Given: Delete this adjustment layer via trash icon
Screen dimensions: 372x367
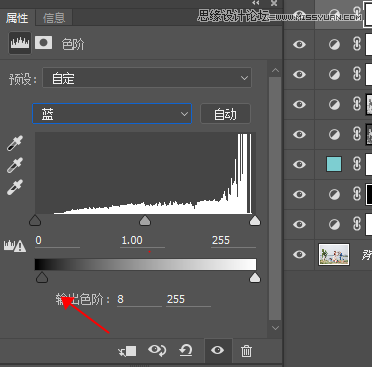Looking at the screenshot, I should point(246,351).
